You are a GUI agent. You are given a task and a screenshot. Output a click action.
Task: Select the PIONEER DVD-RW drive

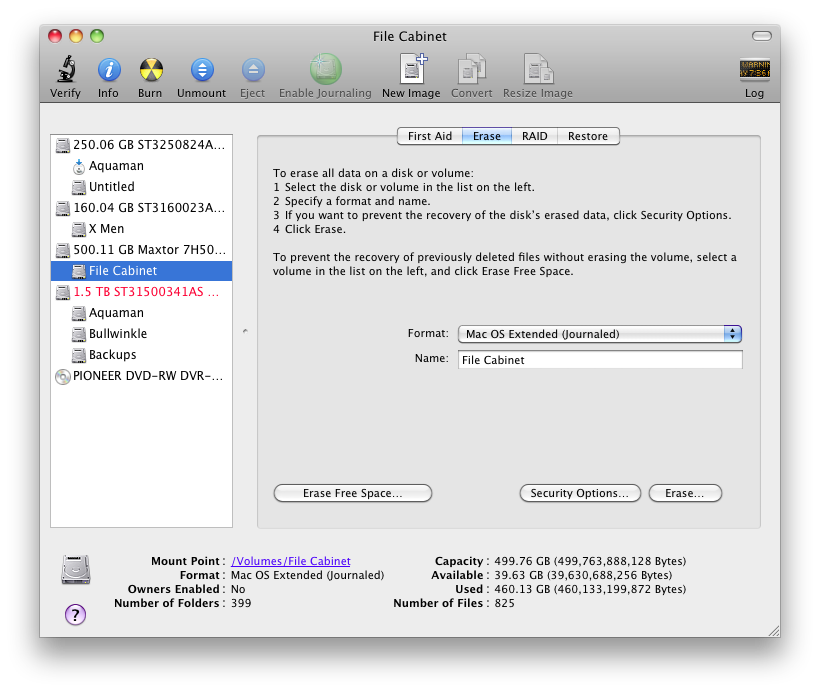pyautogui.click(x=141, y=376)
